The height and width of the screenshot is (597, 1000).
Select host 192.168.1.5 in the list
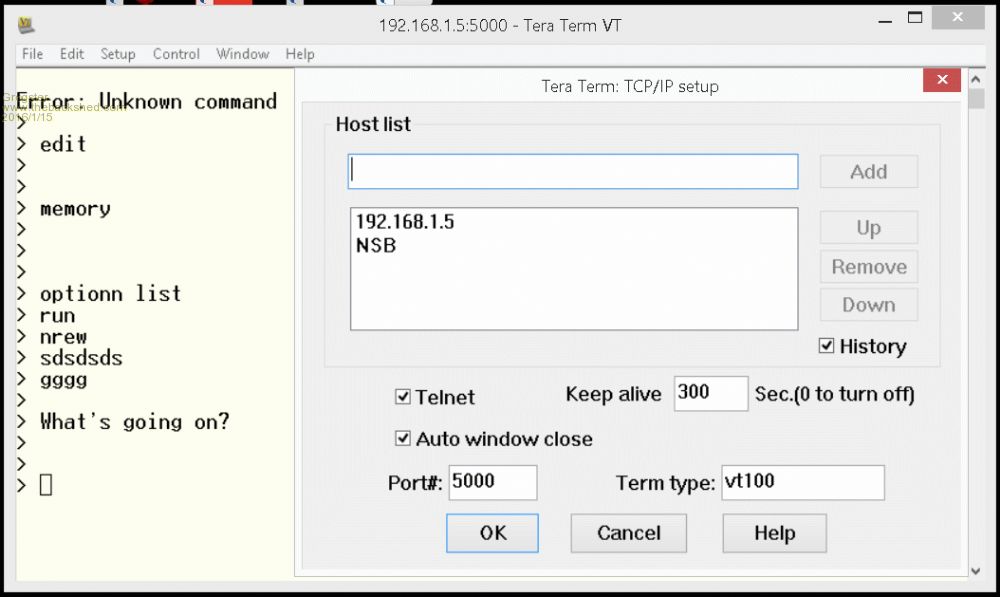tap(405, 222)
